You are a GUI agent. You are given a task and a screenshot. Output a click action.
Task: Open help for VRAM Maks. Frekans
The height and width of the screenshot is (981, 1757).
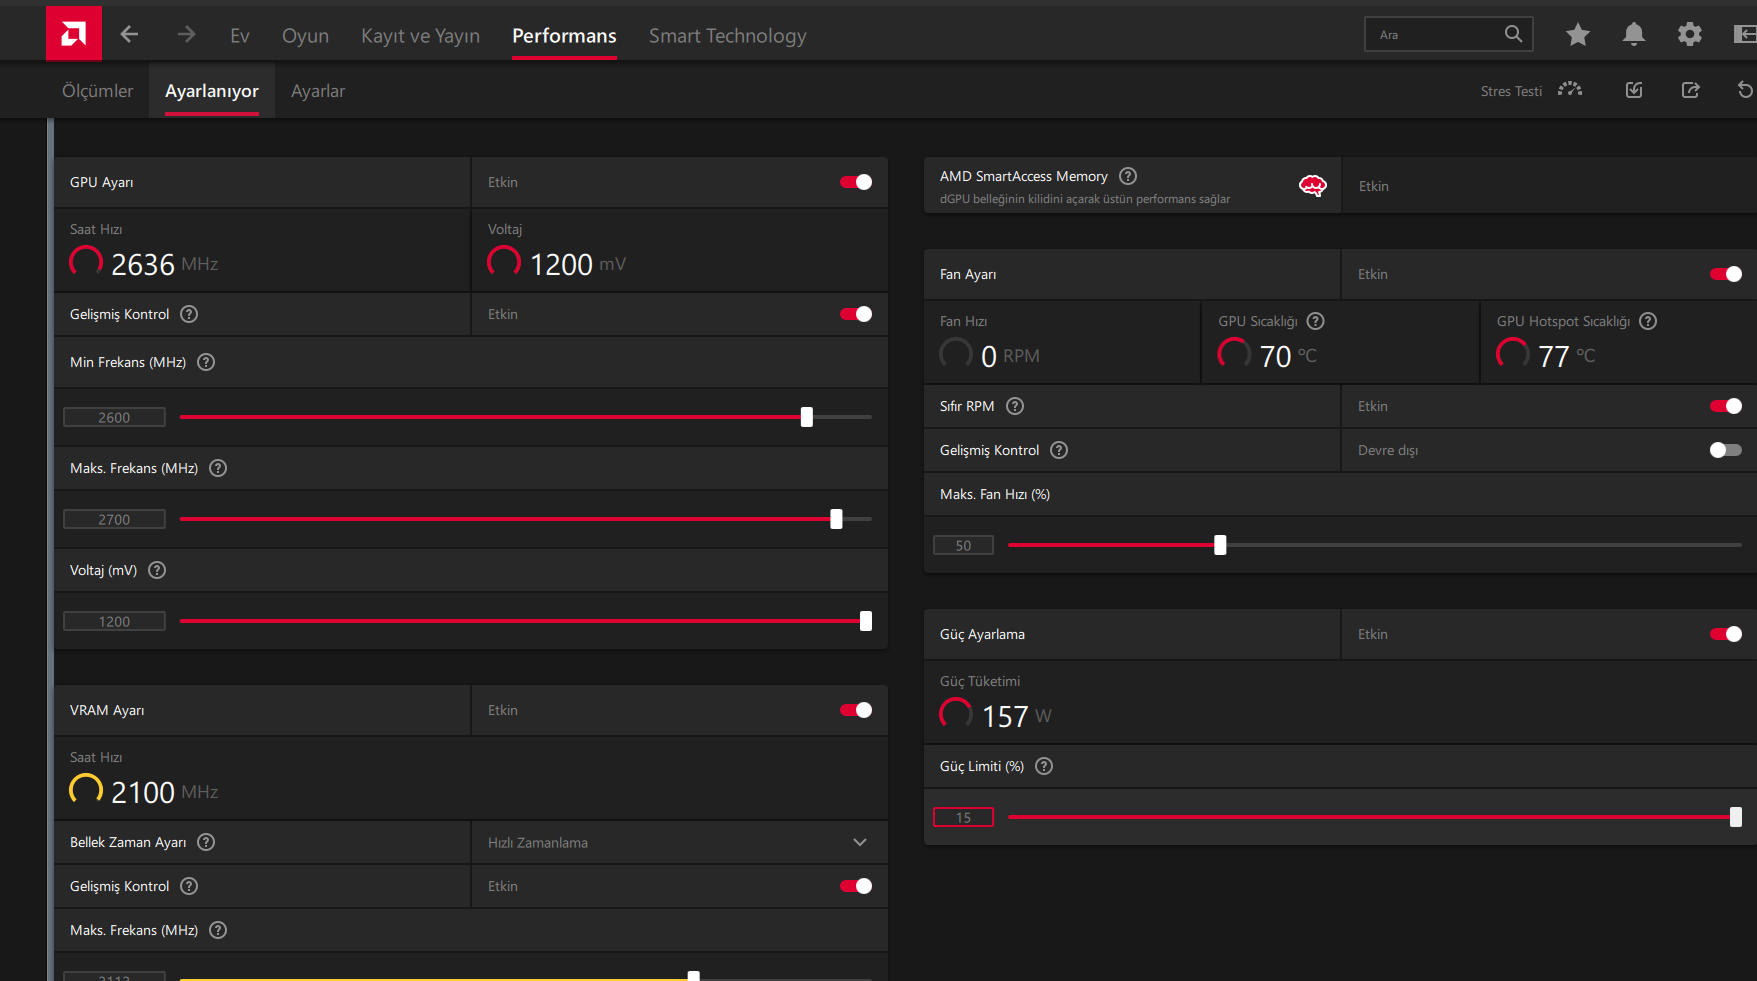coord(218,930)
